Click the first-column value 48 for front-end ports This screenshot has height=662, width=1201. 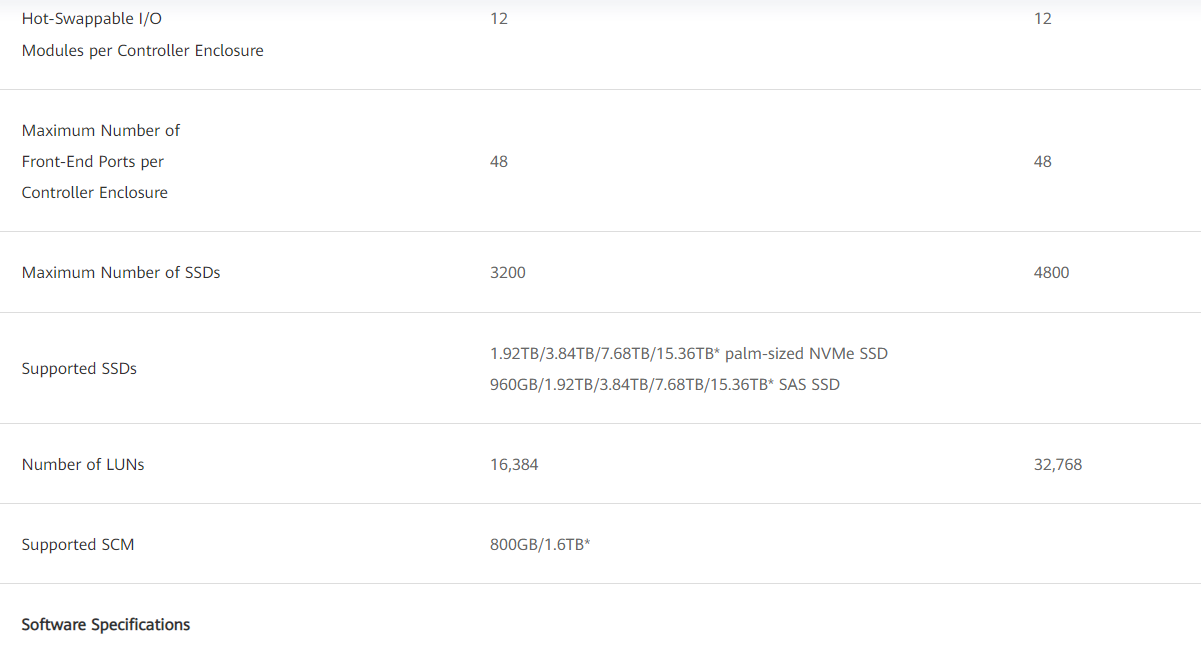click(499, 161)
